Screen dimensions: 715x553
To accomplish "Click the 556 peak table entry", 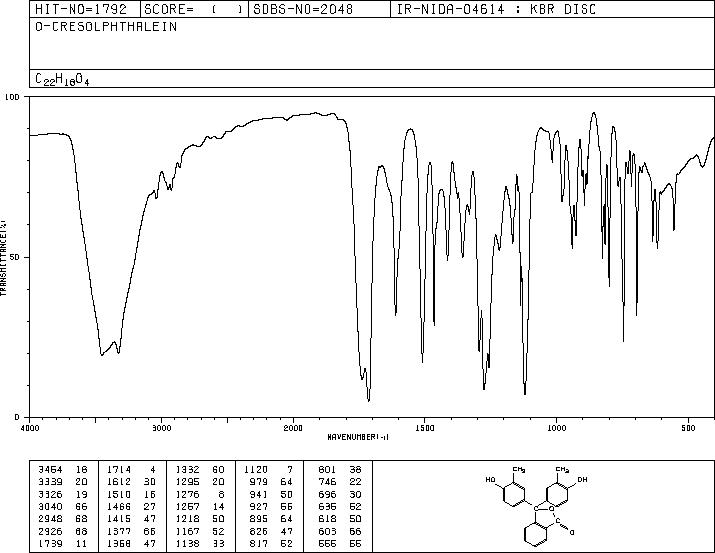I will pyautogui.click(x=327, y=544).
